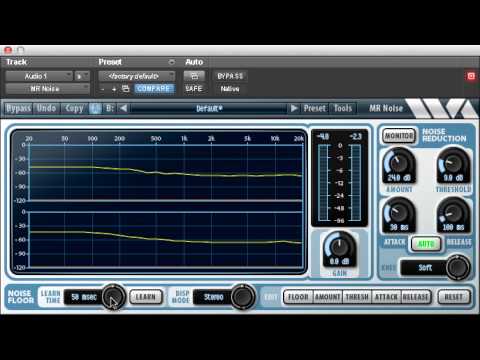Select the FLOOR edit tab

(x=298, y=297)
